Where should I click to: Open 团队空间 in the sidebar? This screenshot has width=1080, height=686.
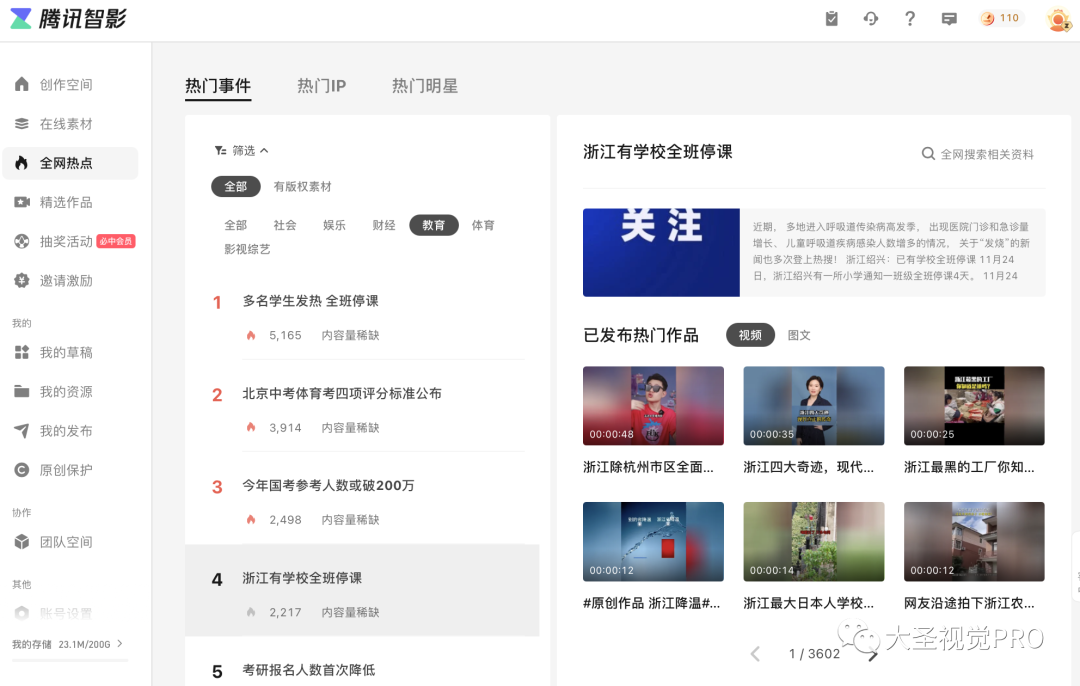66,542
